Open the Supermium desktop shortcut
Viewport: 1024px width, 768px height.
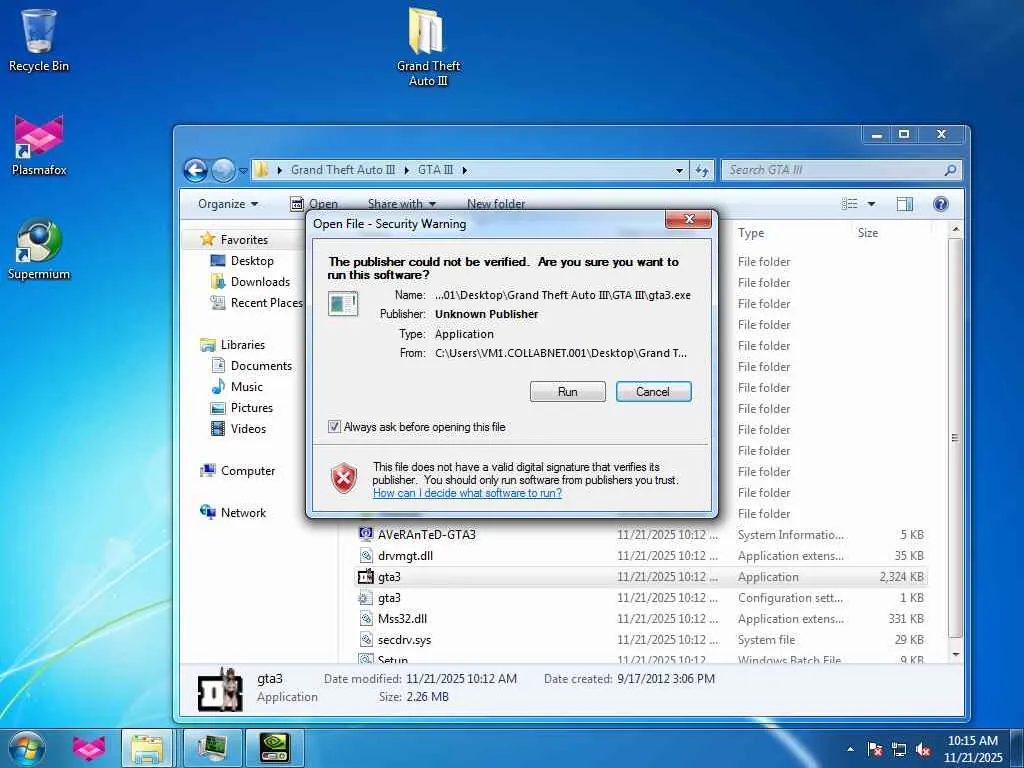click(x=39, y=249)
